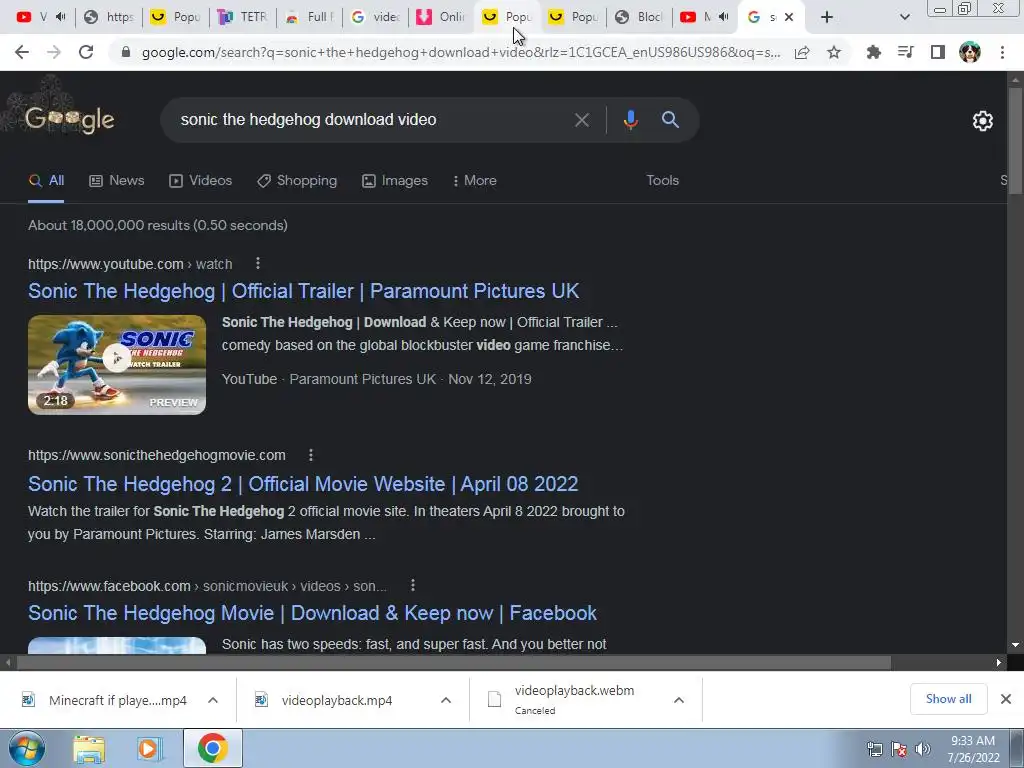Expand options for videoplayback.mp4 download
Image resolution: width=1024 pixels, height=768 pixels.
446,700
